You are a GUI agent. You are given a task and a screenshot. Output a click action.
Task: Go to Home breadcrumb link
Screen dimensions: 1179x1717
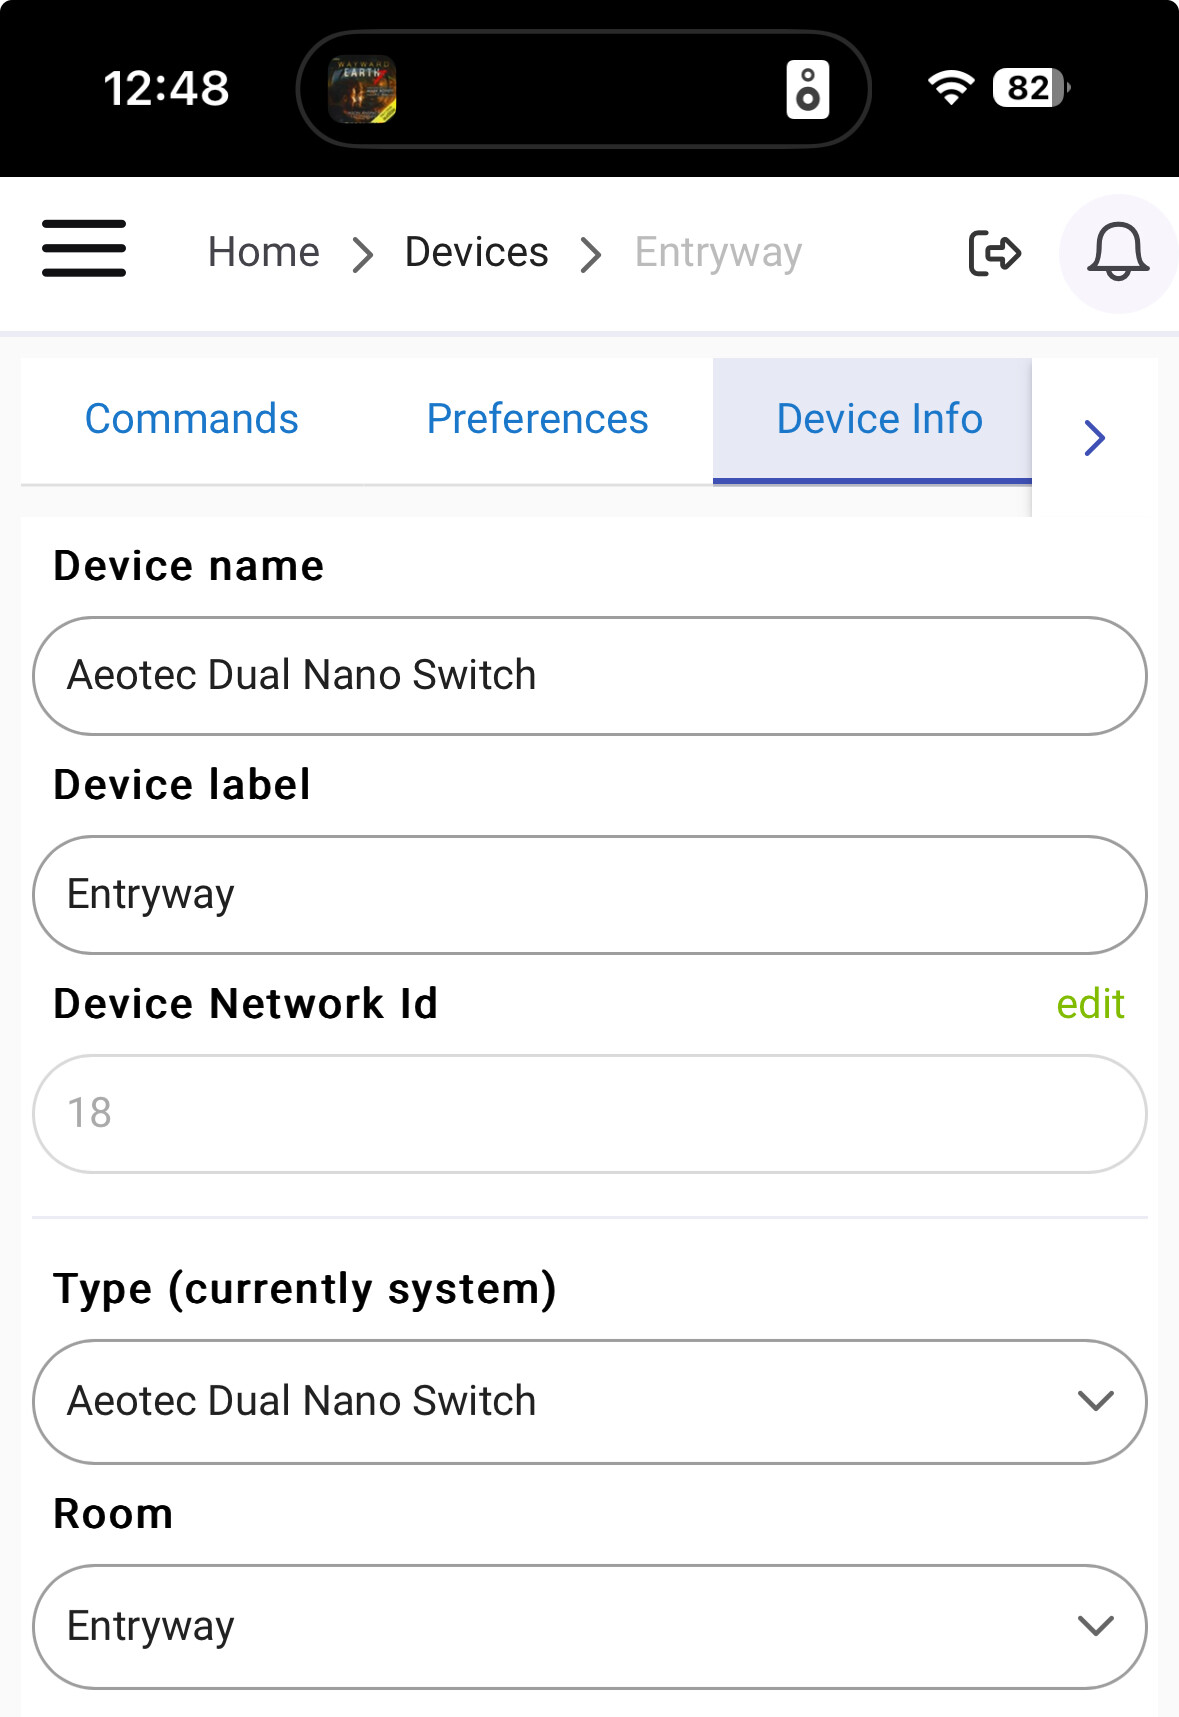[264, 253]
